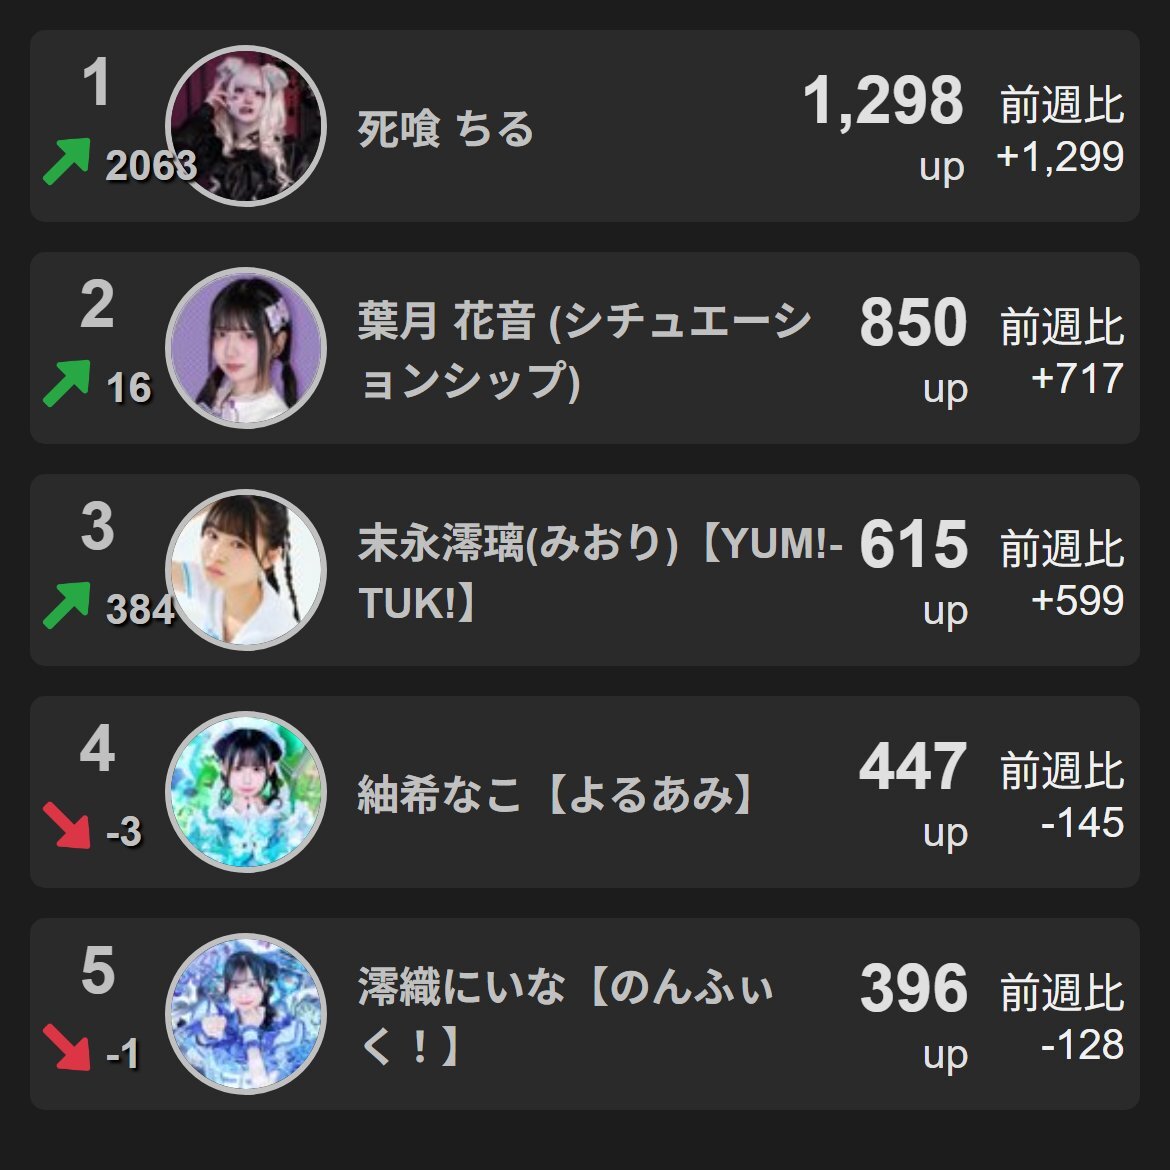Open 紬希なこ profile avatar
This screenshot has width=1170, height=1170.
[x=245, y=792]
